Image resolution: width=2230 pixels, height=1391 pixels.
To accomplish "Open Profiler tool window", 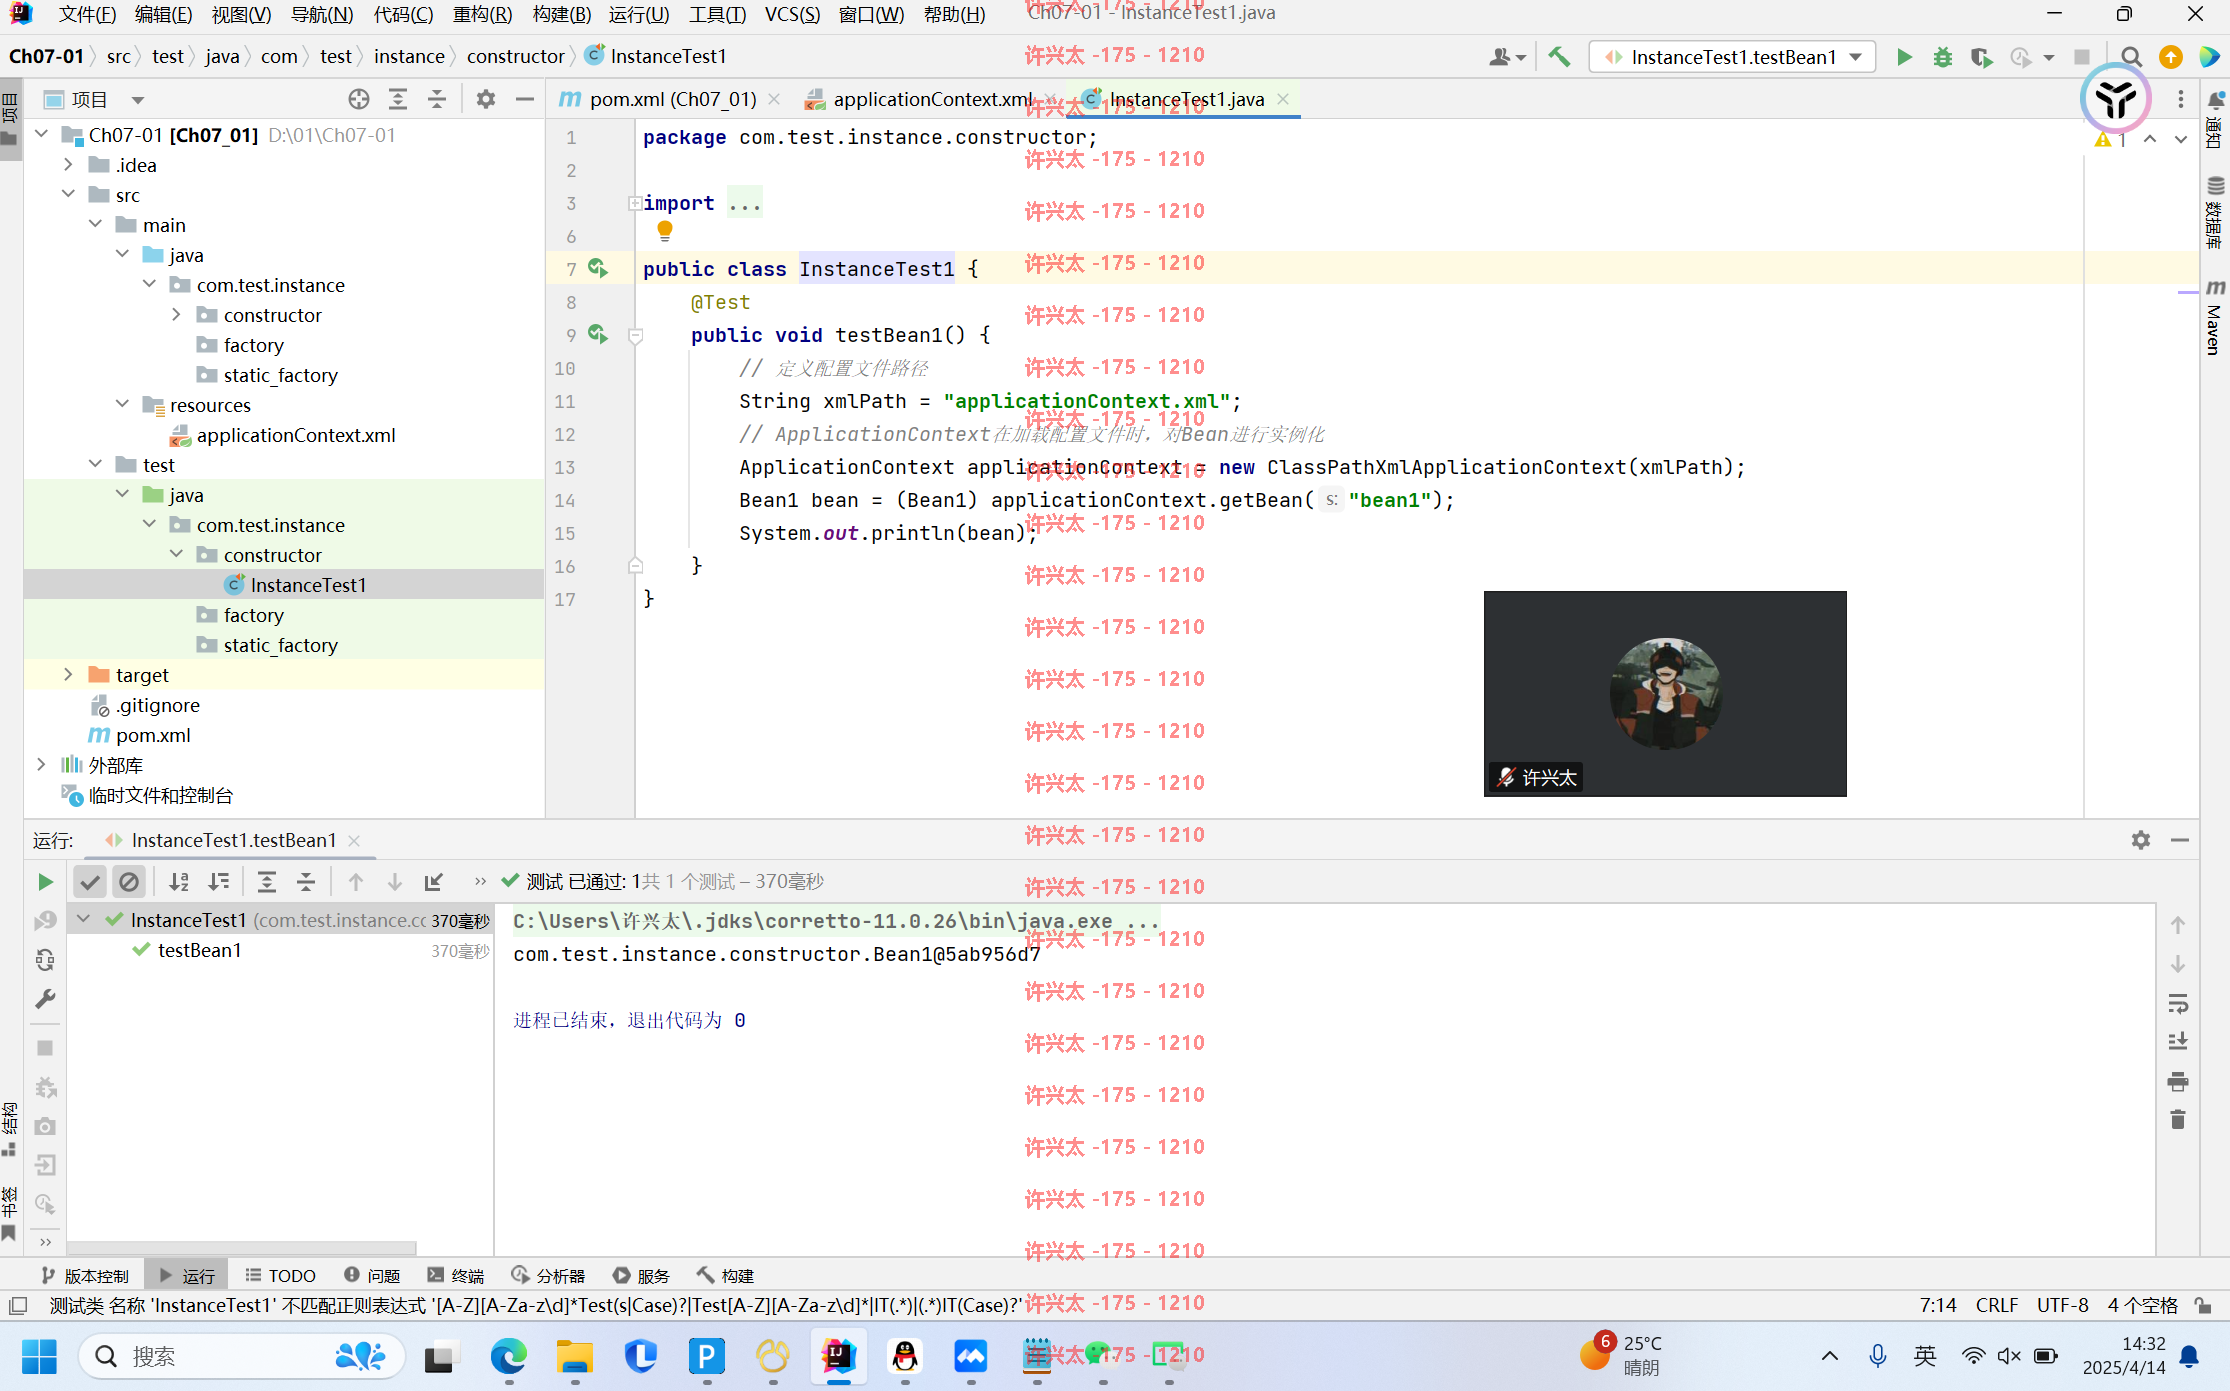I will coord(548,1276).
